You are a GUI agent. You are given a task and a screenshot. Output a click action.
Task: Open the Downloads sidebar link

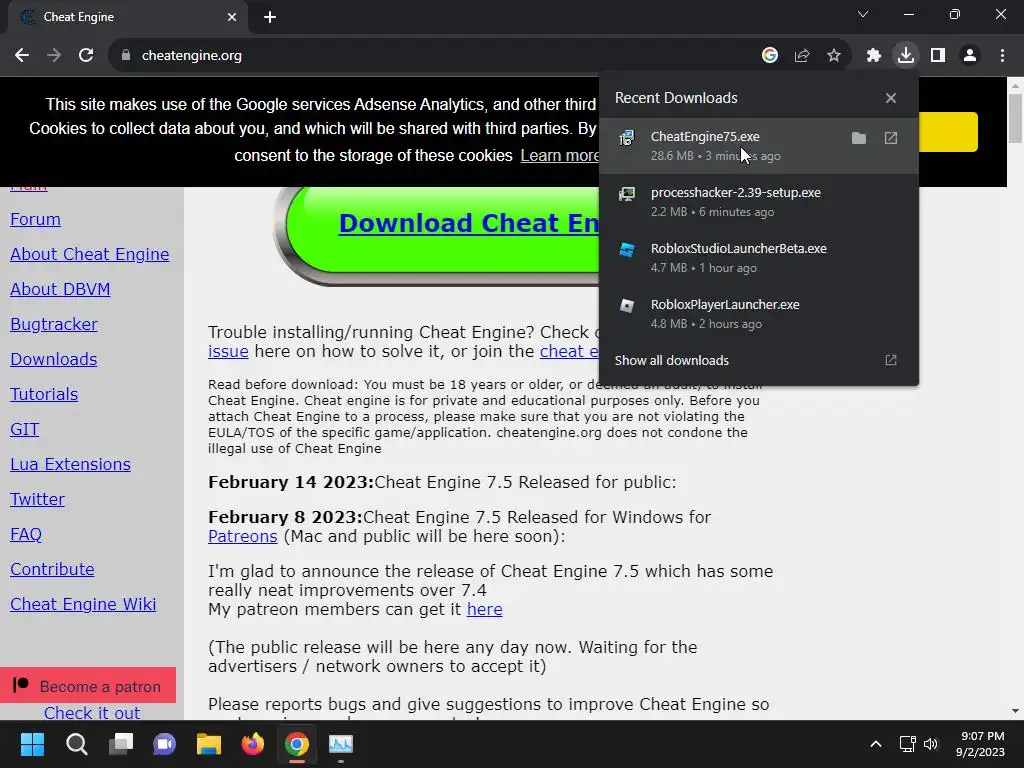point(54,359)
